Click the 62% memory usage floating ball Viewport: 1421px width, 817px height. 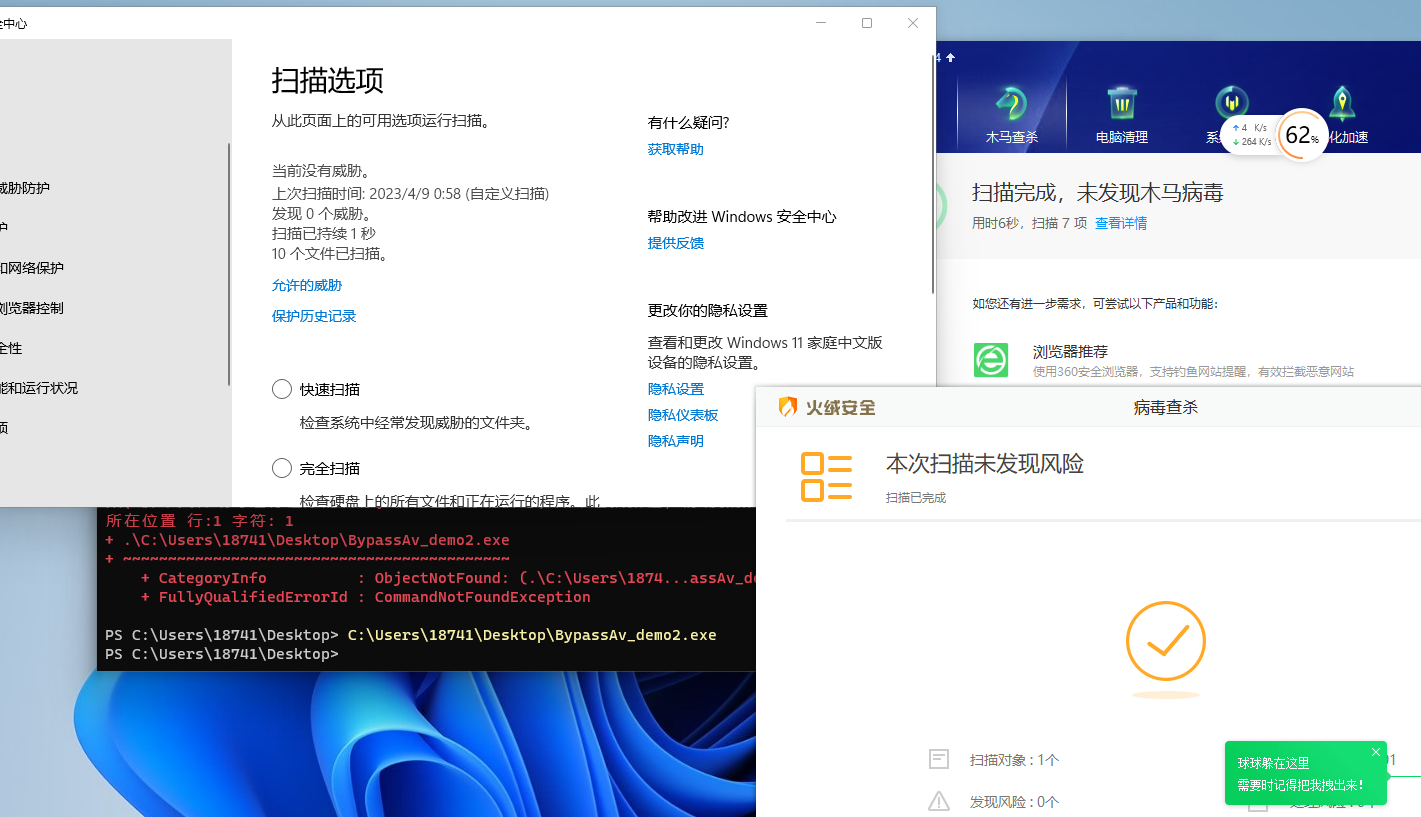click(1302, 135)
